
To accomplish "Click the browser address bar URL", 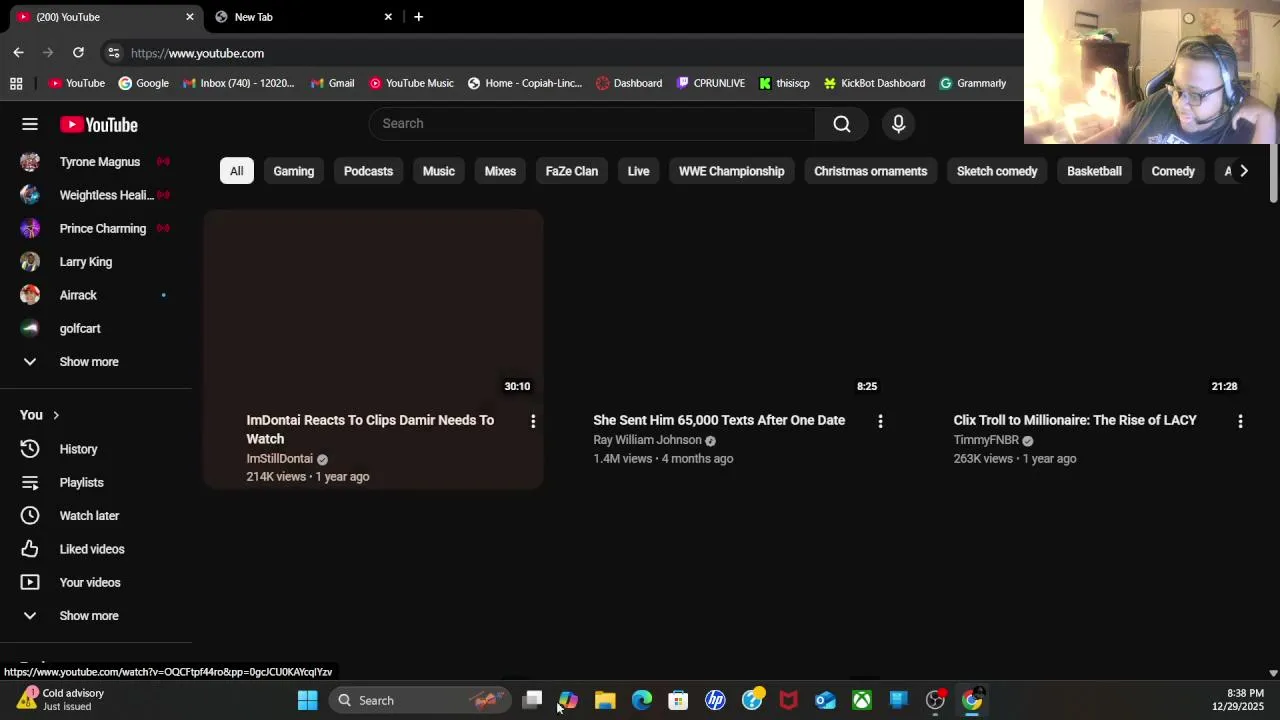I will (x=198, y=53).
